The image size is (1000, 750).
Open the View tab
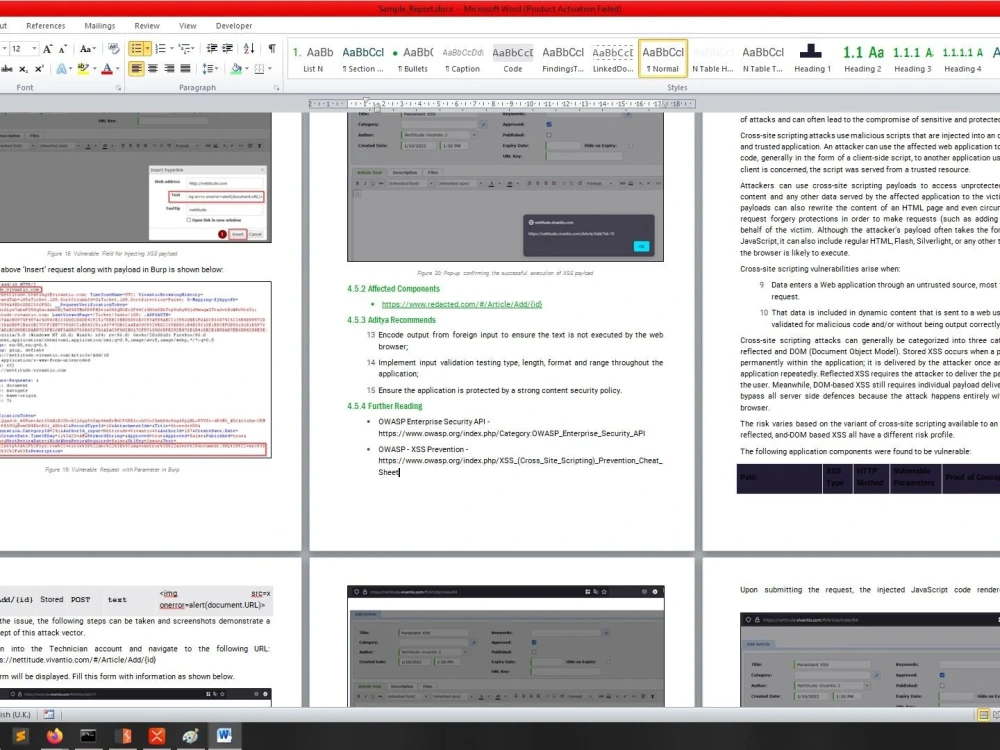click(x=188, y=26)
